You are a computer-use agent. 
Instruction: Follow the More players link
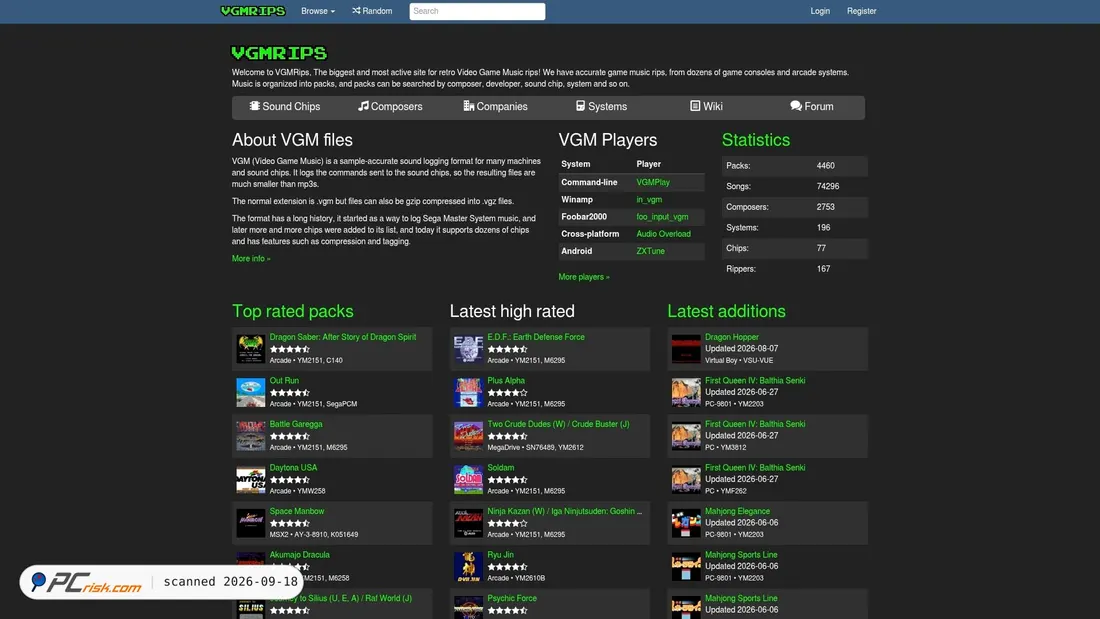584,277
